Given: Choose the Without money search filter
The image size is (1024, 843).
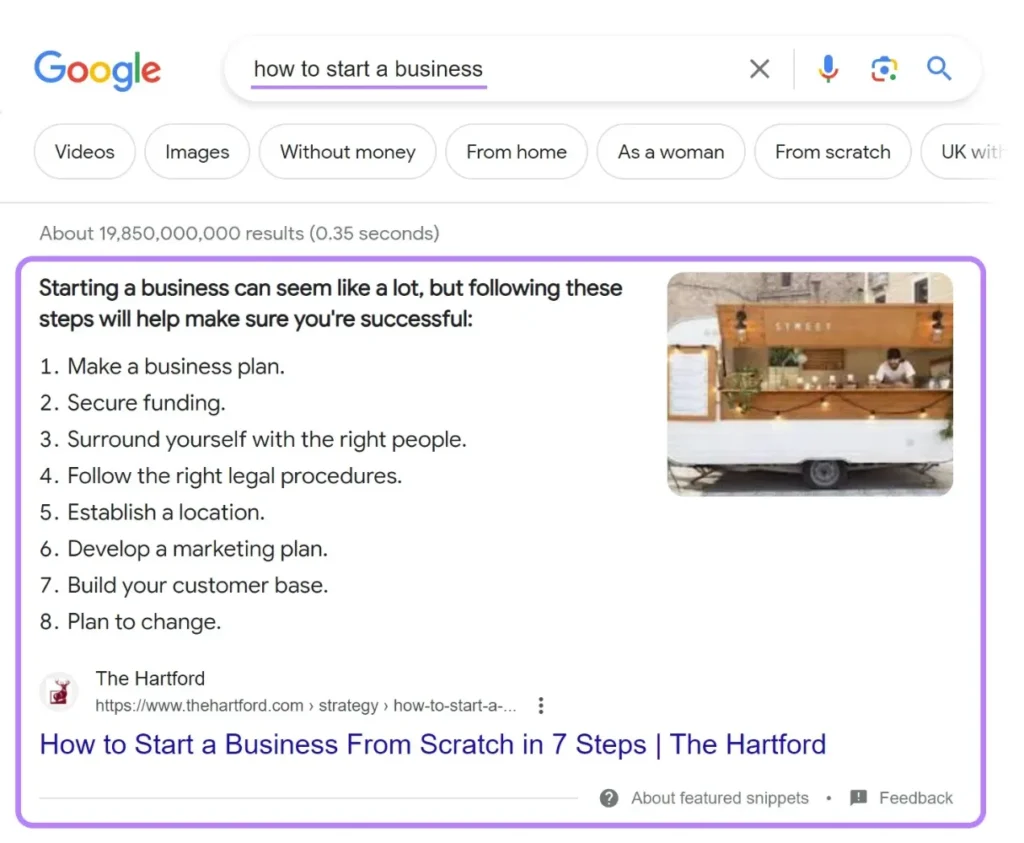Looking at the screenshot, I should pos(346,152).
